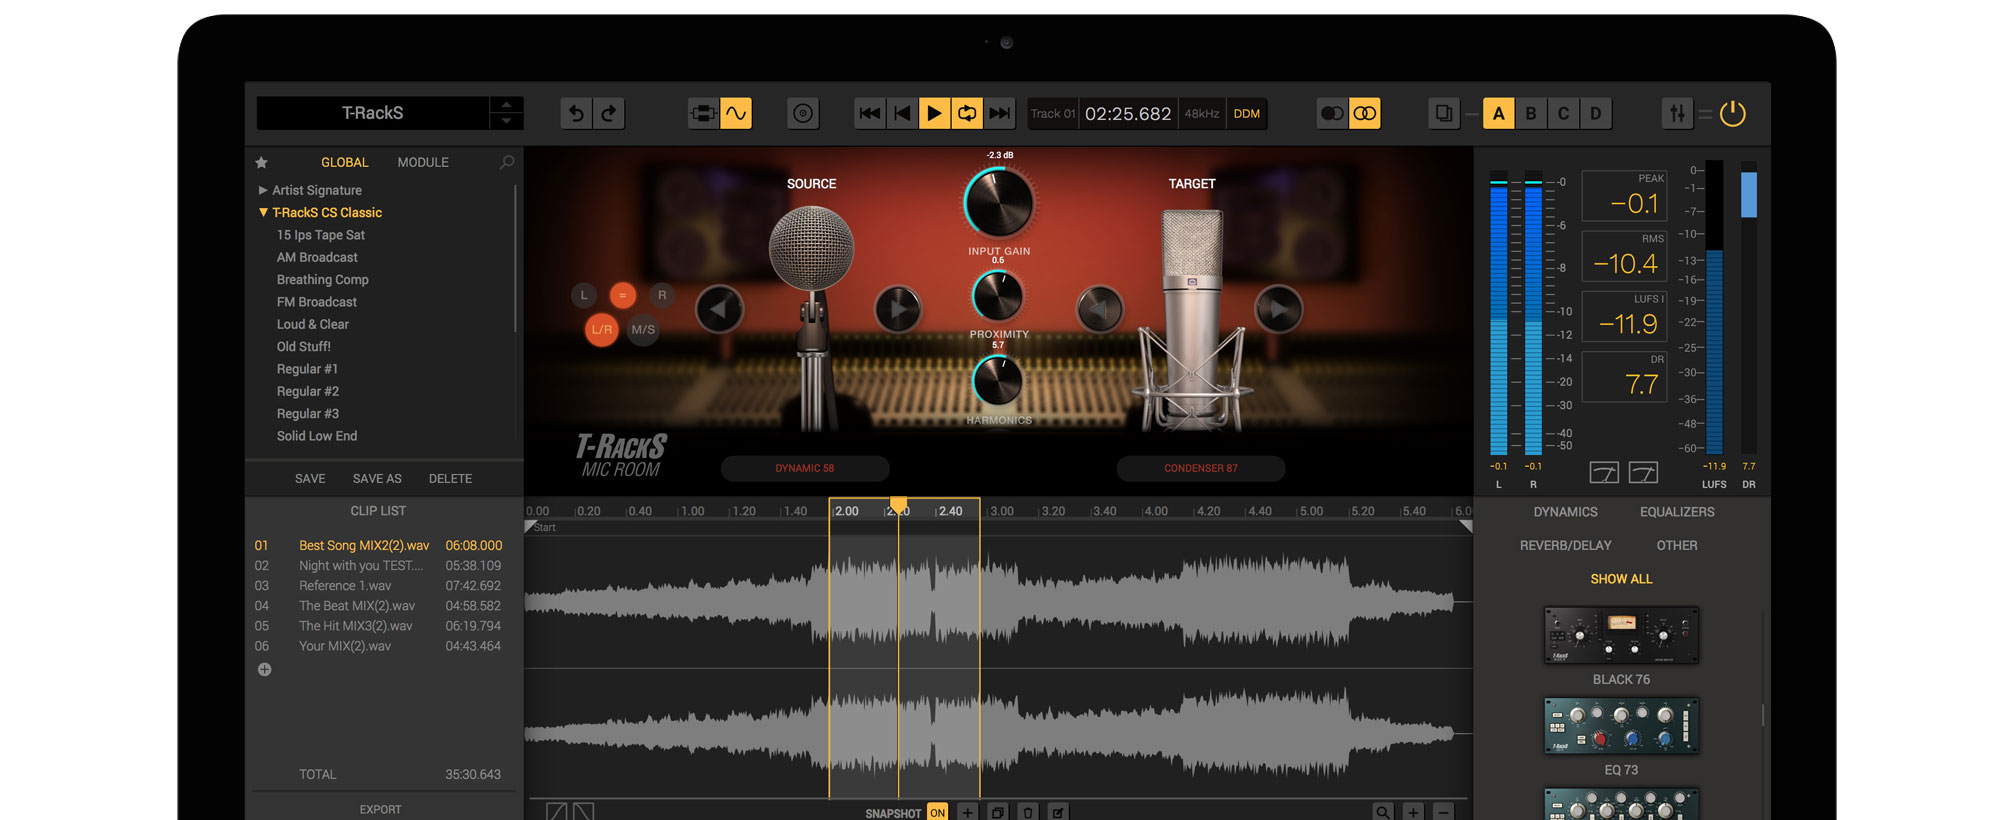2000x820 pixels.
Task: Click the undo arrow icon
Action: pyautogui.click(x=576, y=114)
